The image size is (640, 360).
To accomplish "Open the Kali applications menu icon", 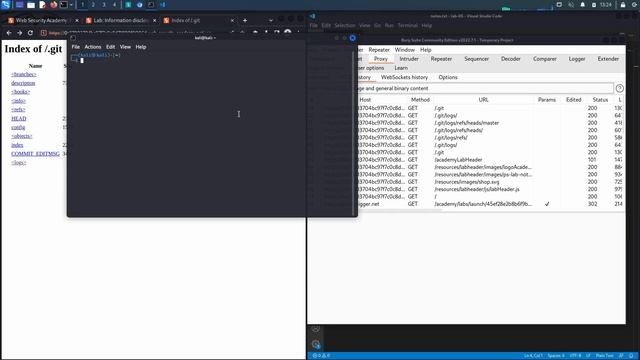I will point(5,5).
